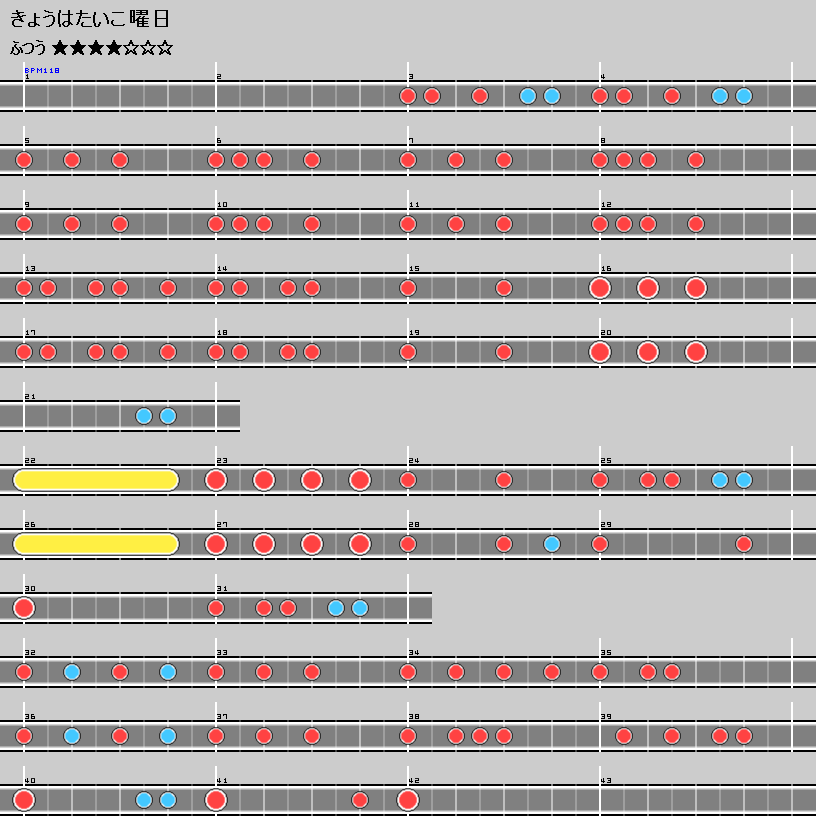Select the measure 21 number marker
The width and height of the screenshot is (816, 816).
pos(30,396)
